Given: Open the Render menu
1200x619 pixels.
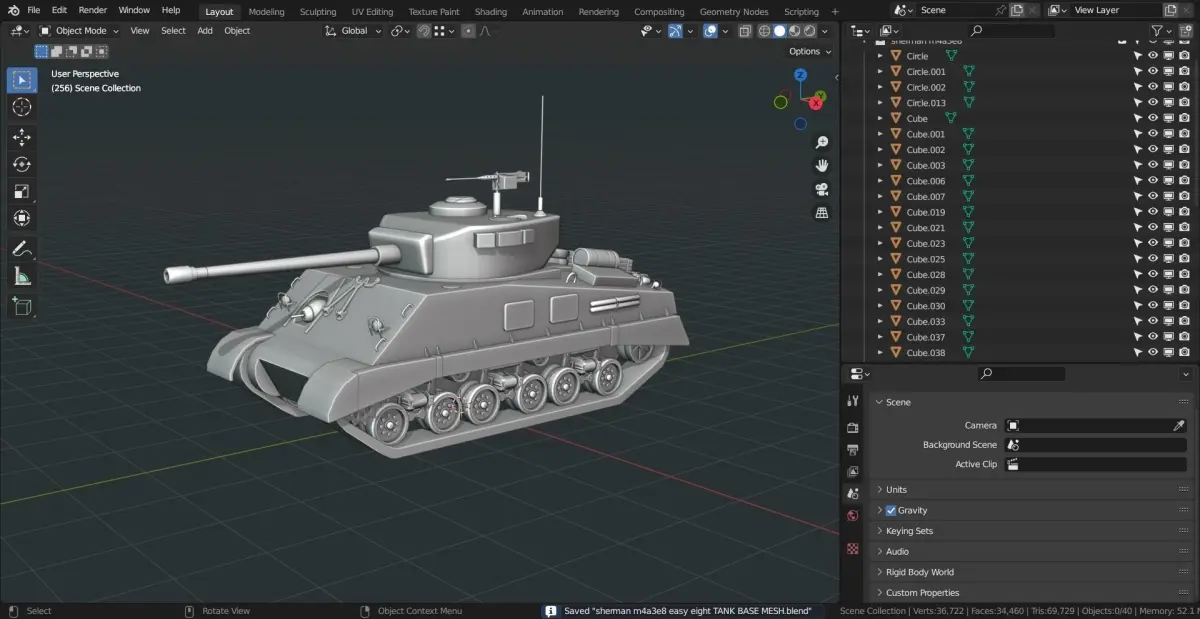Looking at the screenshot, I should tap(92, 10).
